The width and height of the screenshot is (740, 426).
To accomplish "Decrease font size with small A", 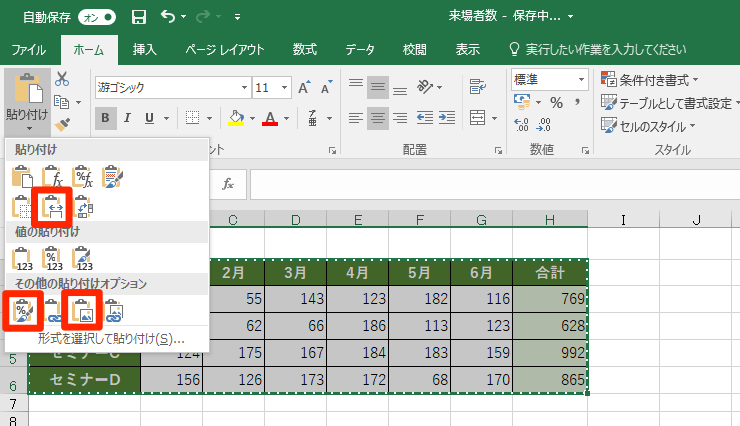I will point(326,88).
